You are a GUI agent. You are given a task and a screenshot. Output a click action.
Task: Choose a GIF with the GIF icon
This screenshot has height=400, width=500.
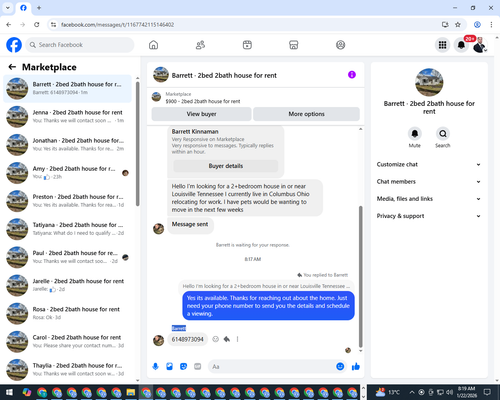click(197, 367)
